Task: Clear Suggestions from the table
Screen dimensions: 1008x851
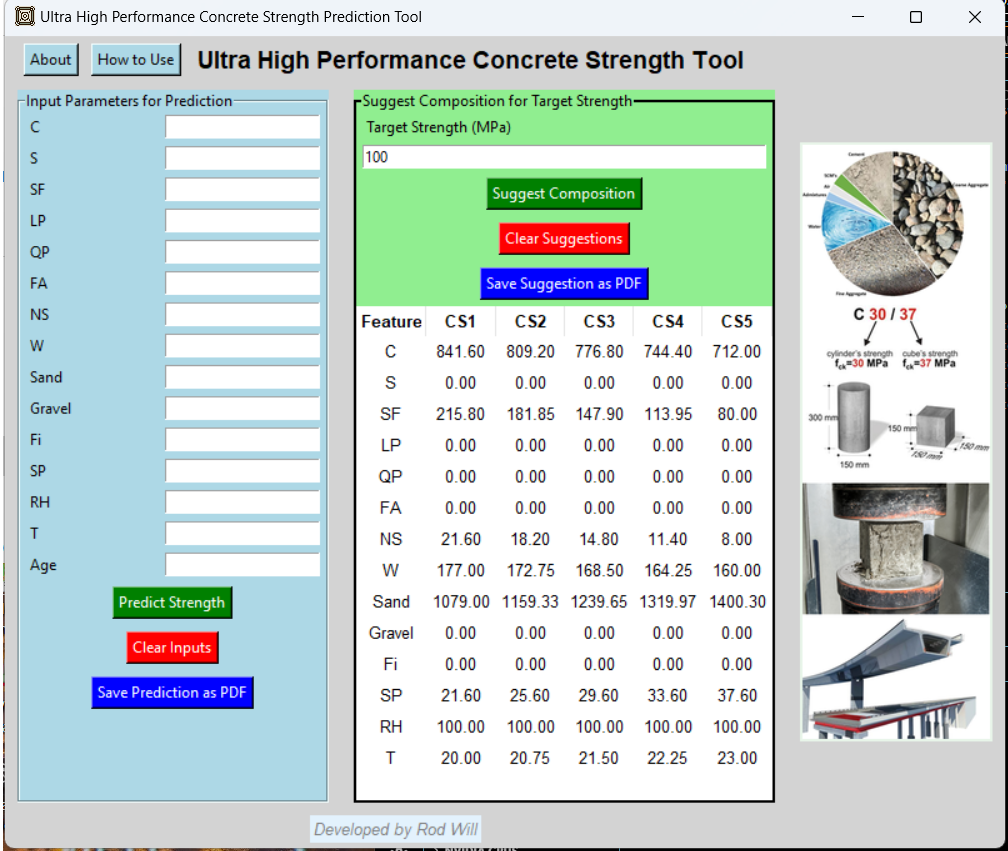Action: [x=564, y=239]
